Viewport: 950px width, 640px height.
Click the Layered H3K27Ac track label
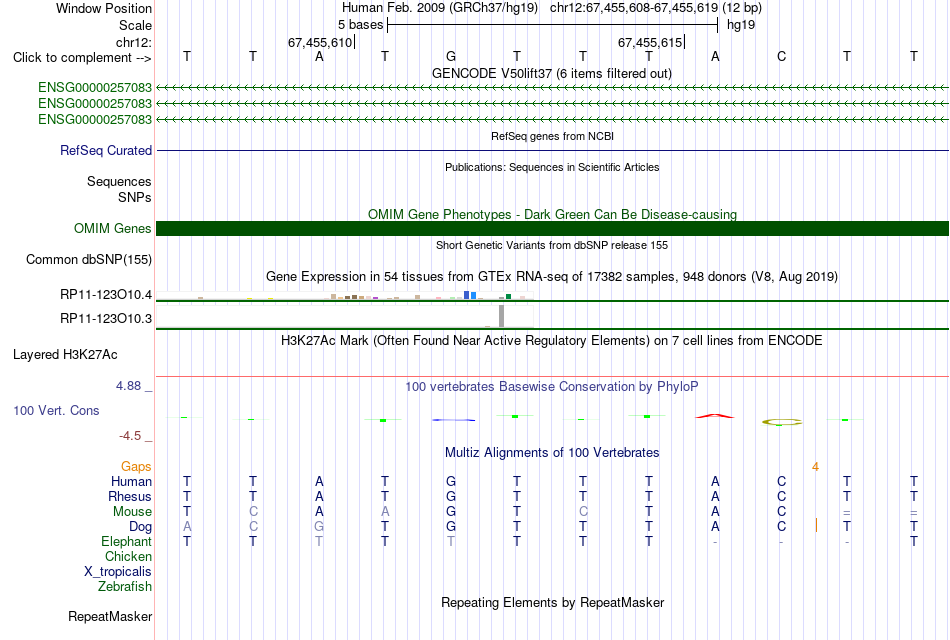coord(65,355)
